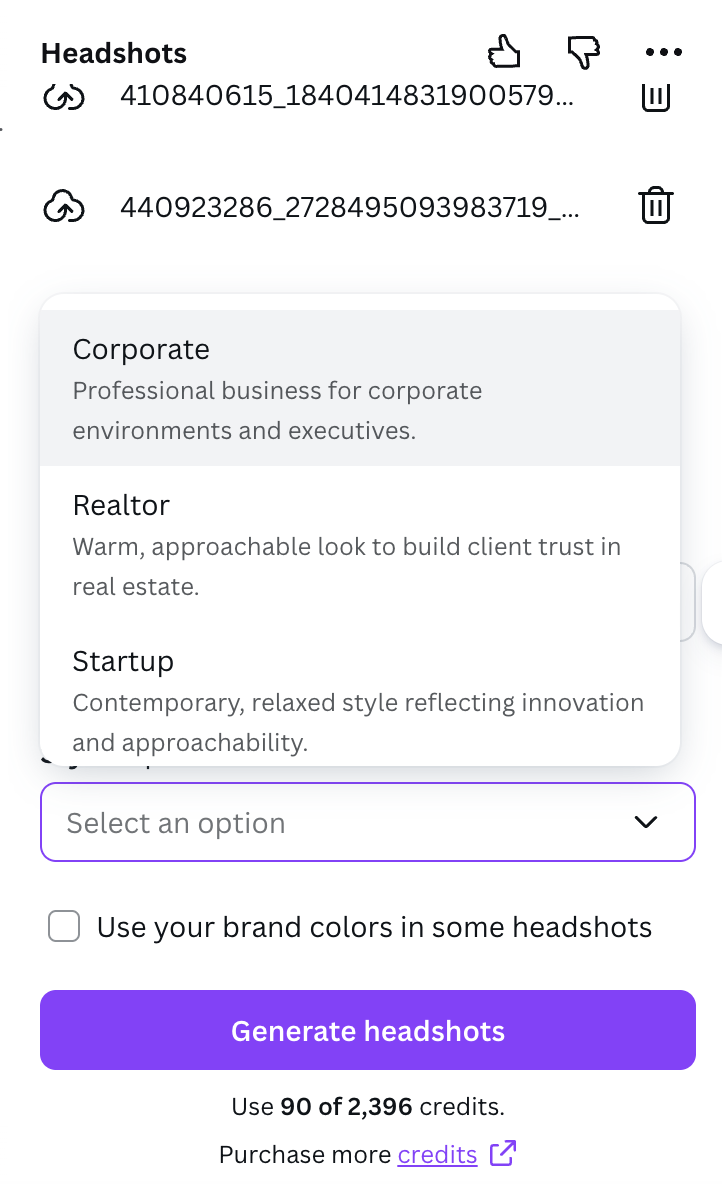The width and height of the screenshot is (722, 1184).
Task: Click the external link icon next to credits
Action: tap(503, 1154)
